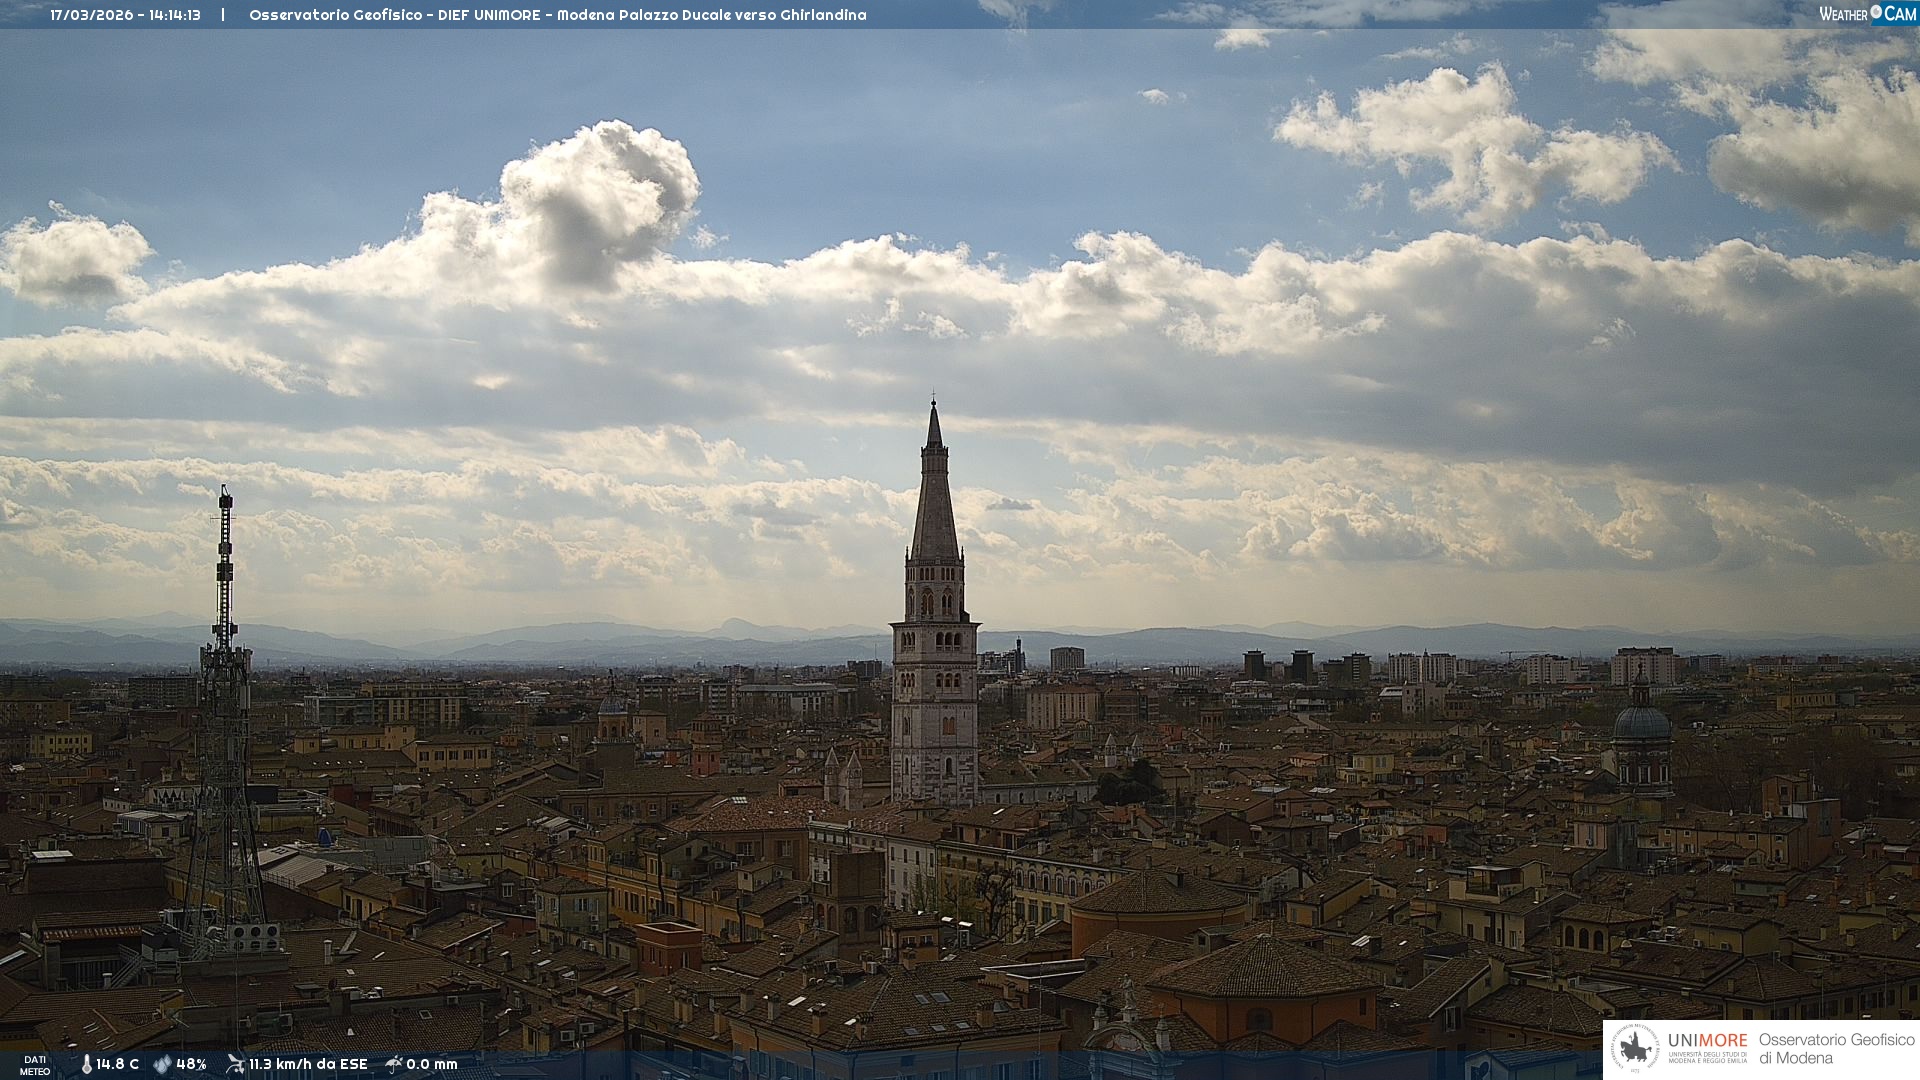The image size is (1920, 1080).
Task: Click the DATI METEO label
Action: [35, 1065]
